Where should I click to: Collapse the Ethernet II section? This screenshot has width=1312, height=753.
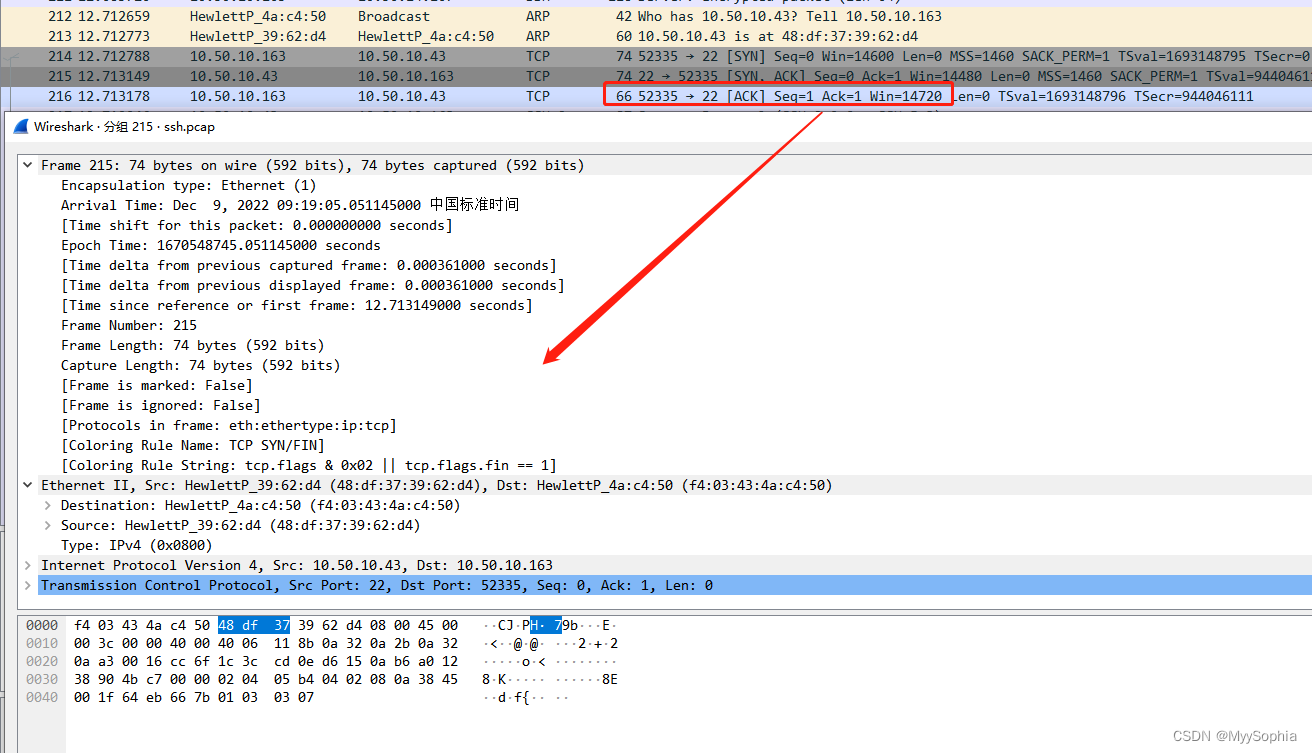click(x=29, y=485)
